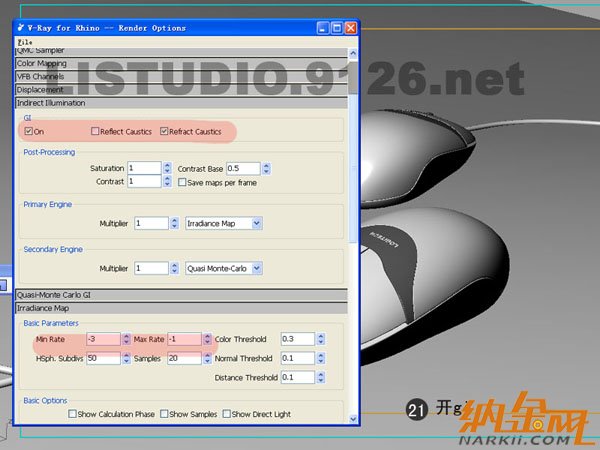
Task: Click the Samples value field
Action: (184, 358)
